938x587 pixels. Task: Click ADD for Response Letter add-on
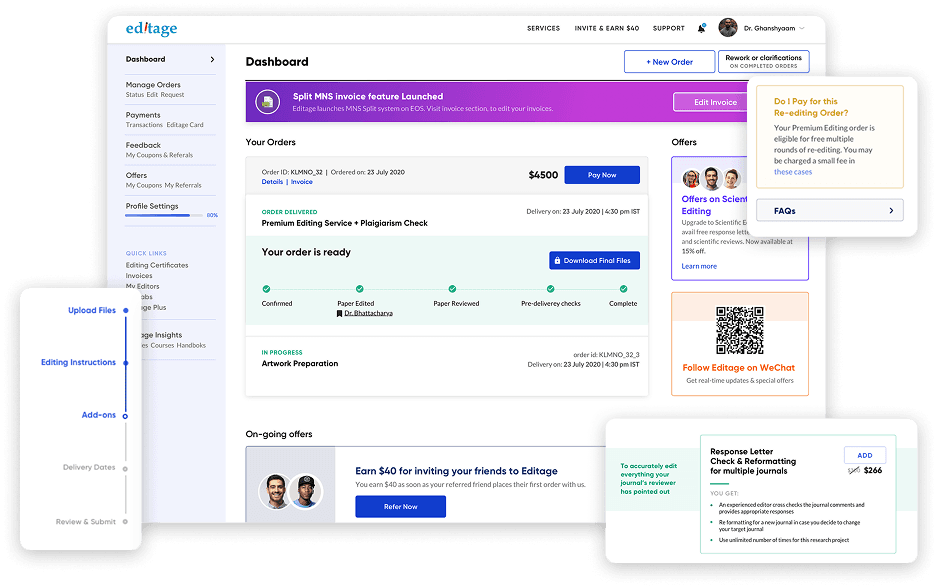[865, 455]
